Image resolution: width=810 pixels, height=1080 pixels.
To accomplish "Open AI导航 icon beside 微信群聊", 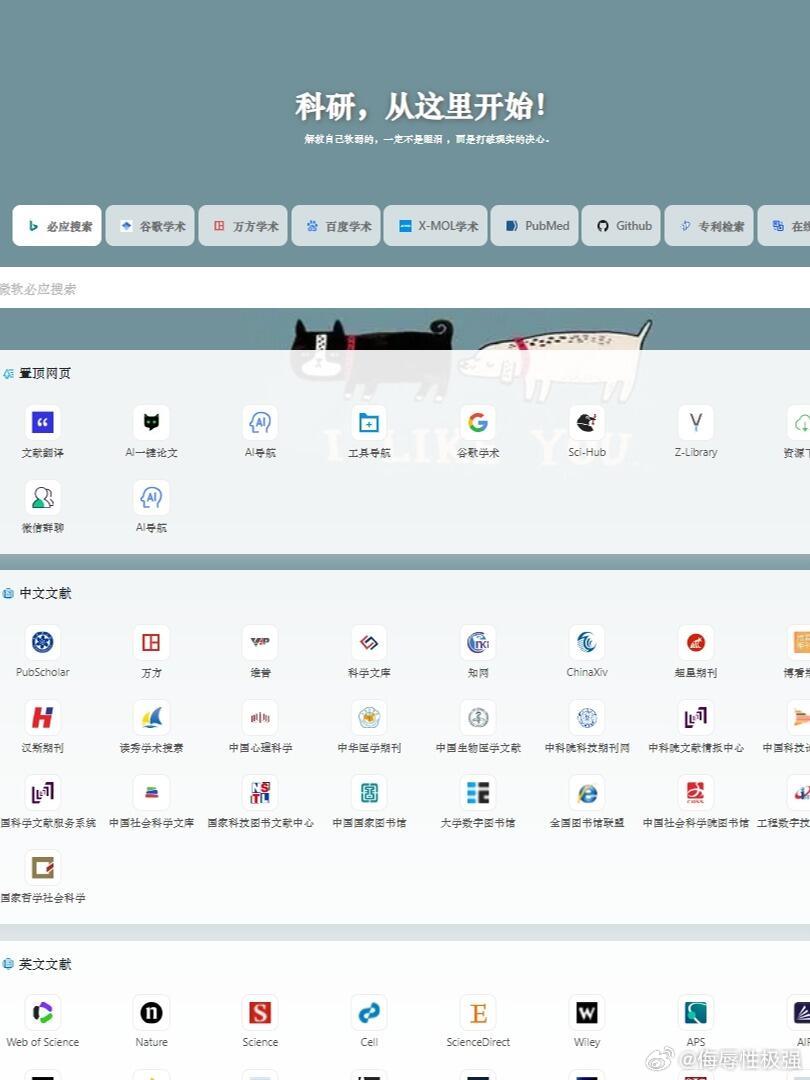I will (152, 497).
